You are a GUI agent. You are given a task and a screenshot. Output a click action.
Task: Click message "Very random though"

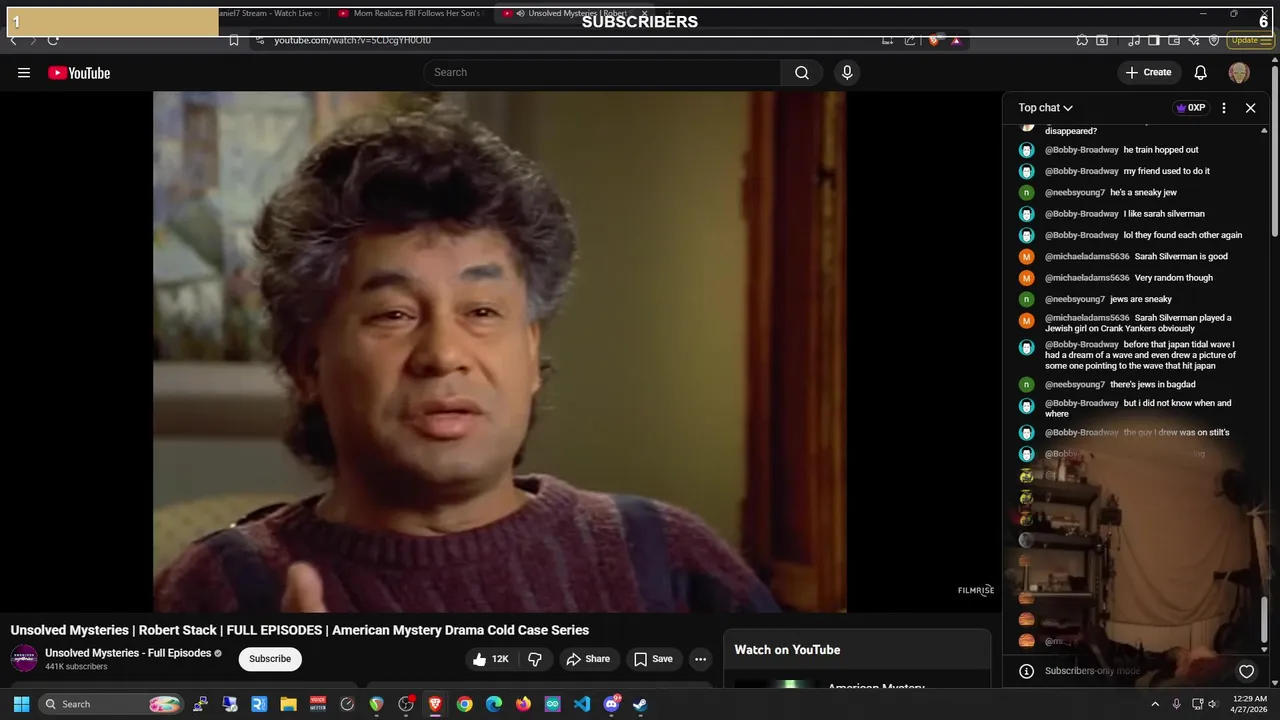(x=1173, y=278)
